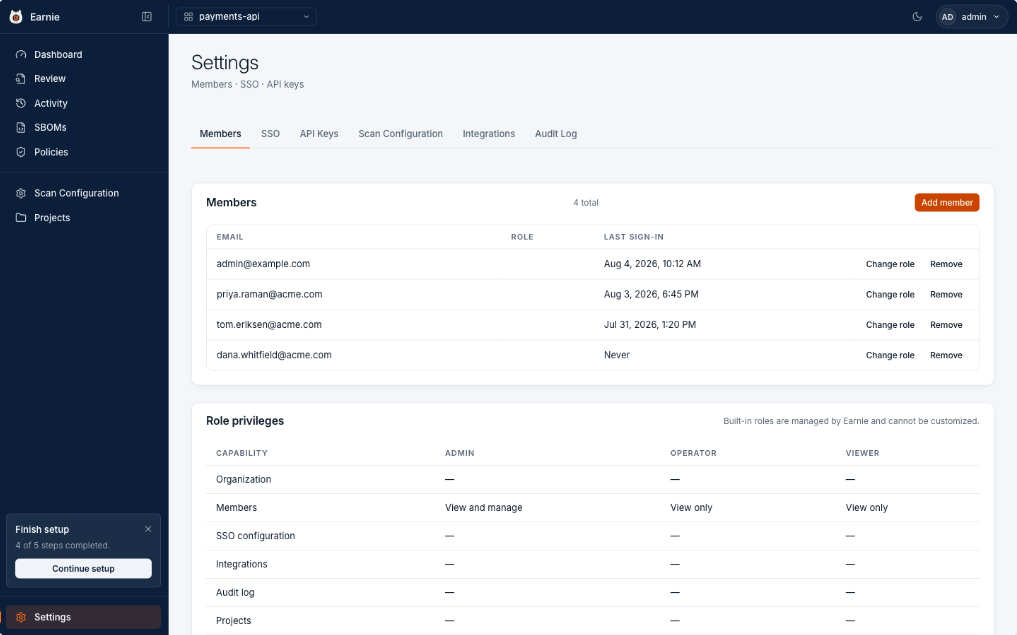Click the EMAIL column header

[230, 237]
